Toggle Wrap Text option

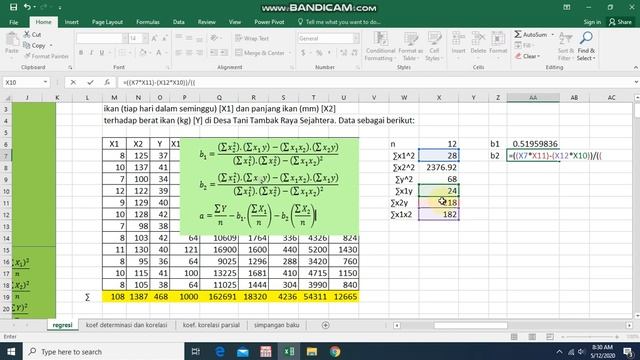coord(252,38)
